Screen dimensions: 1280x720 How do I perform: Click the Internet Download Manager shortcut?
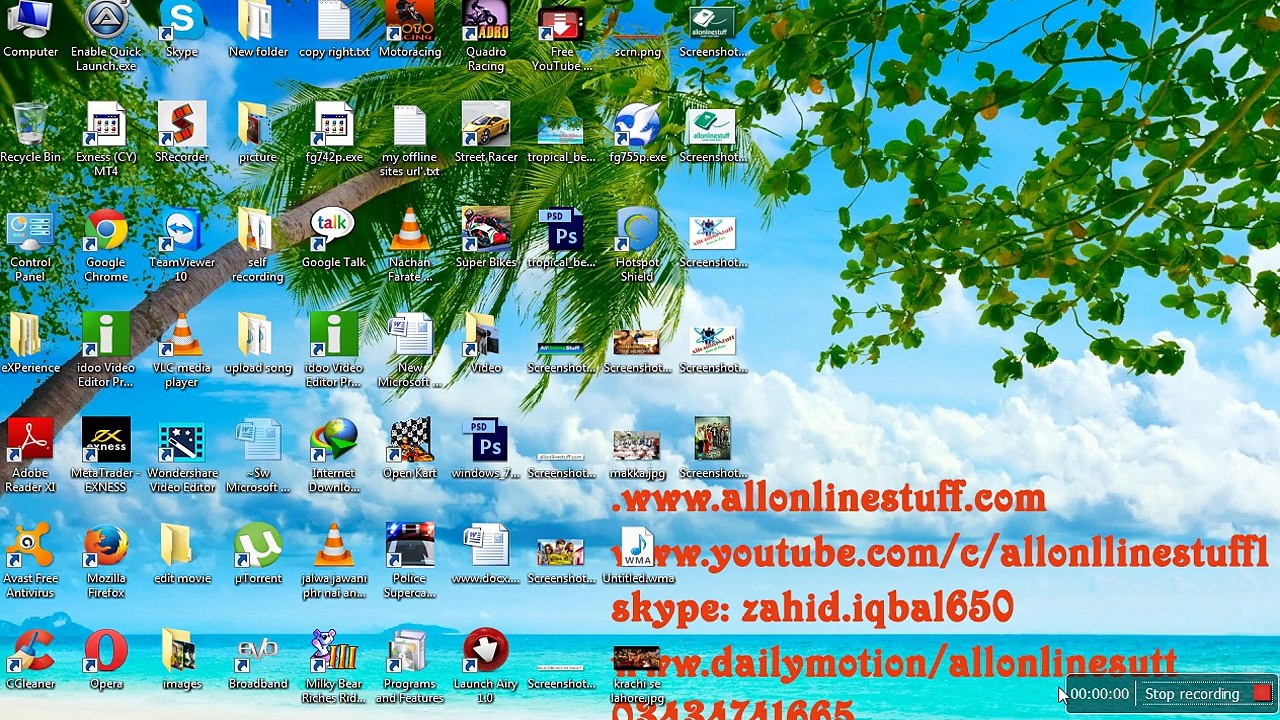pyautogui.click(x=334, y=457)
